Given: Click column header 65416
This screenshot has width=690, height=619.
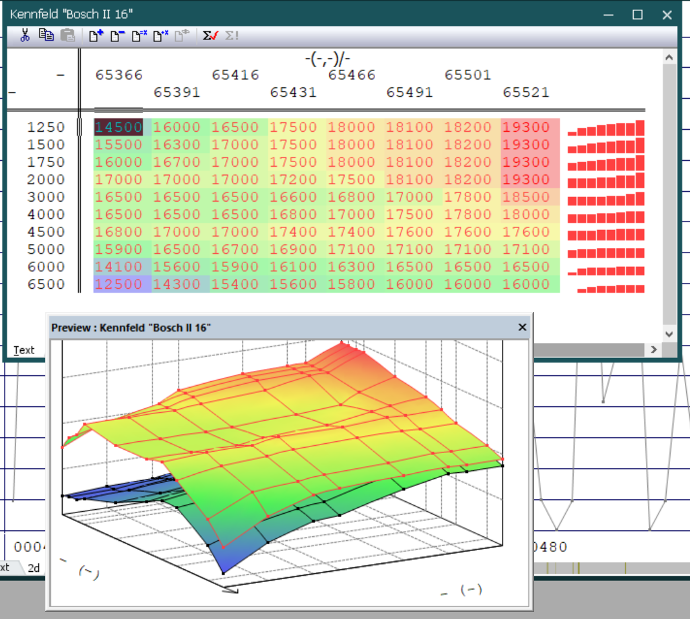Looking at the screenshot, I should (235, 75).
